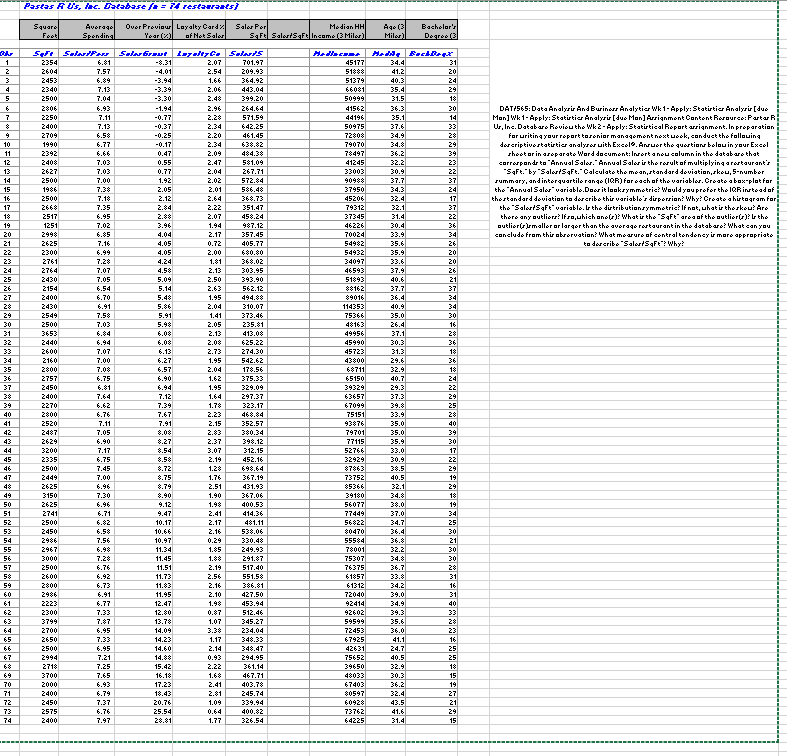Click the italic 'Sales/Pers' variable name

[86, 54]
